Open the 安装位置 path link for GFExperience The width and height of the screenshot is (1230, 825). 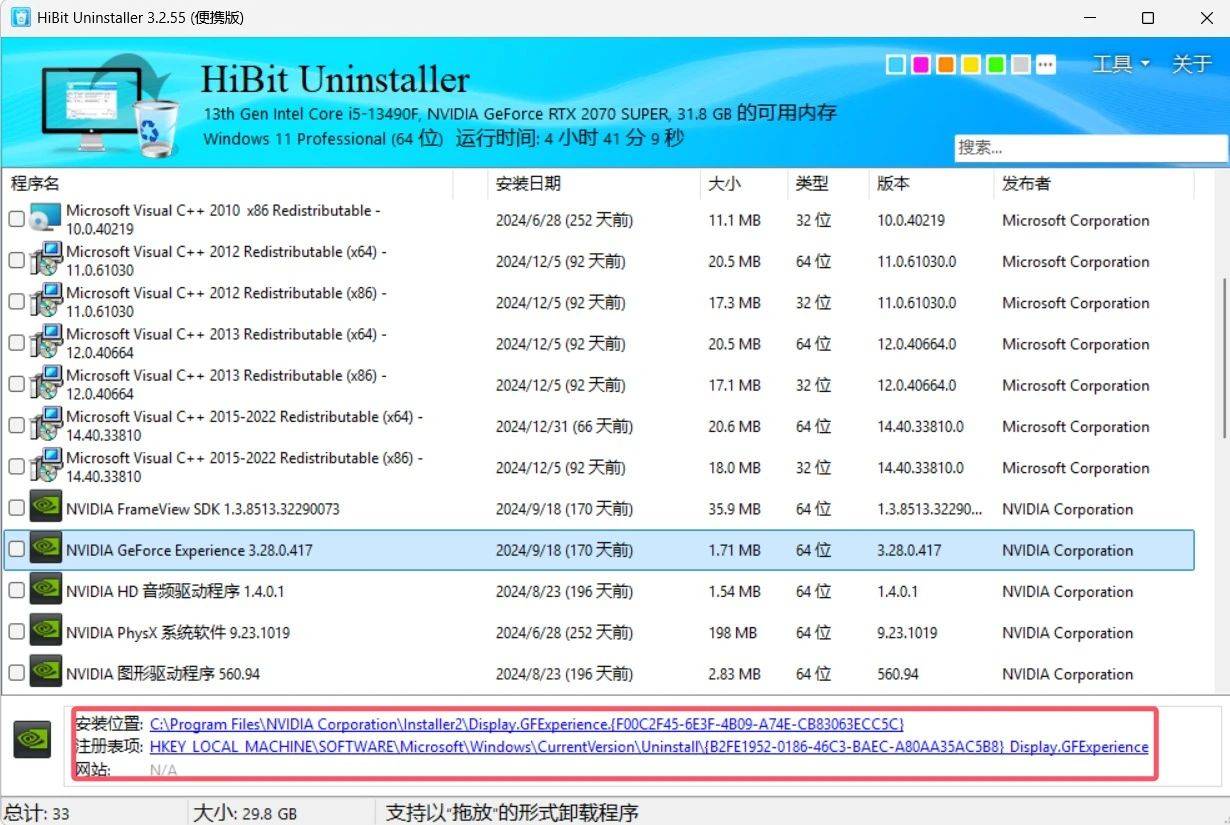tap(527, 723)
